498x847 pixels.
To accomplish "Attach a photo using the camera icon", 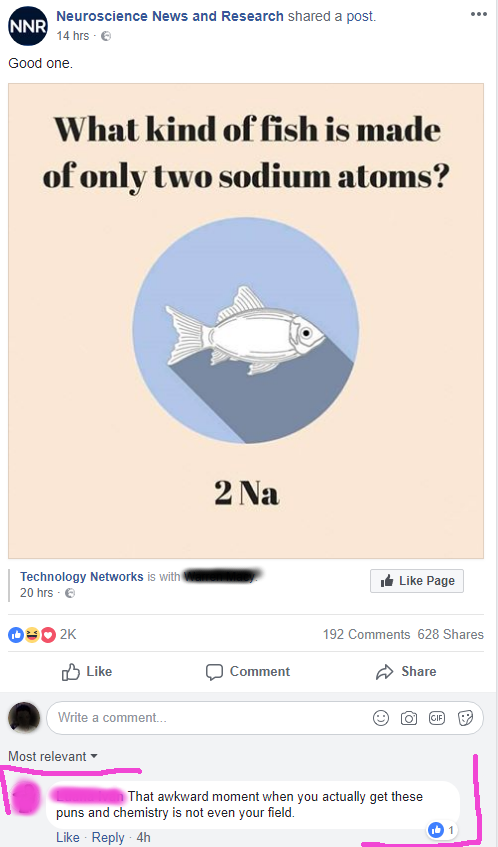I will pyautogui.click(x=409, y=718).
